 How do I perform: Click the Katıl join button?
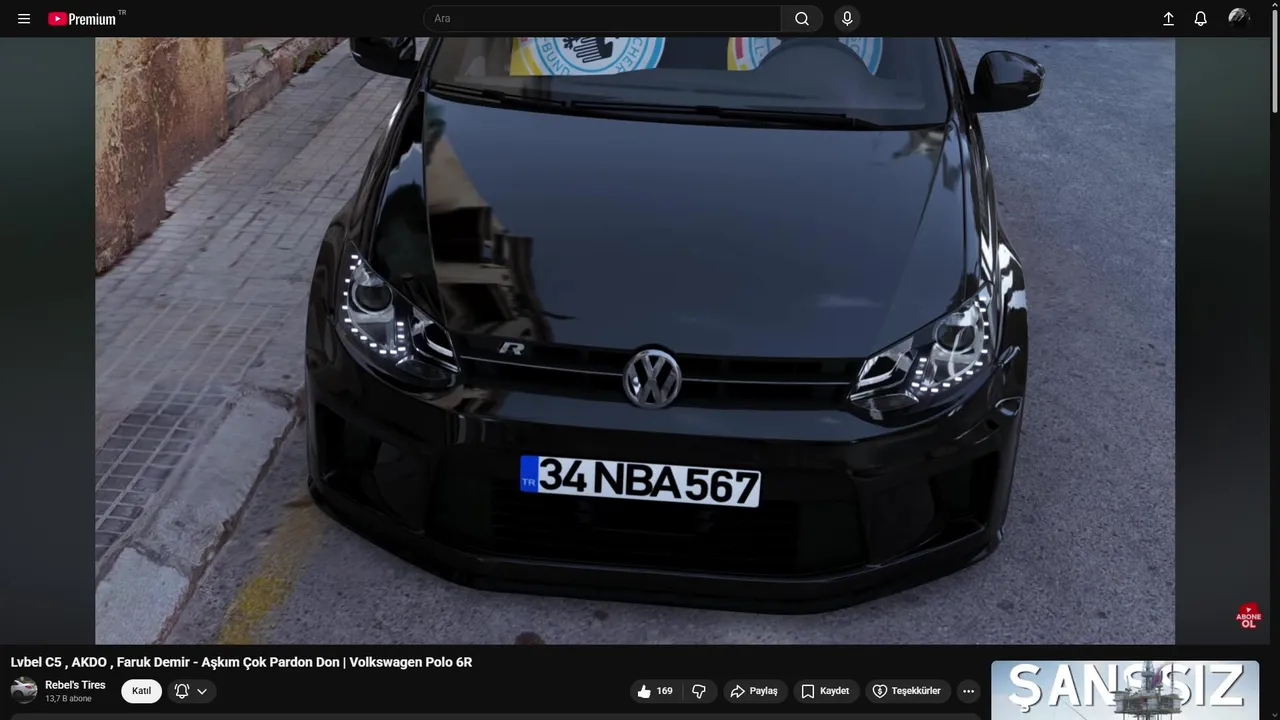click(141, 691)
